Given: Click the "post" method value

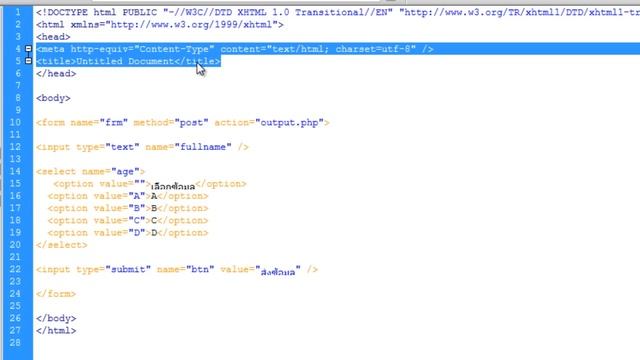Looking at the screenshot, I should click(x=191, y=122).
